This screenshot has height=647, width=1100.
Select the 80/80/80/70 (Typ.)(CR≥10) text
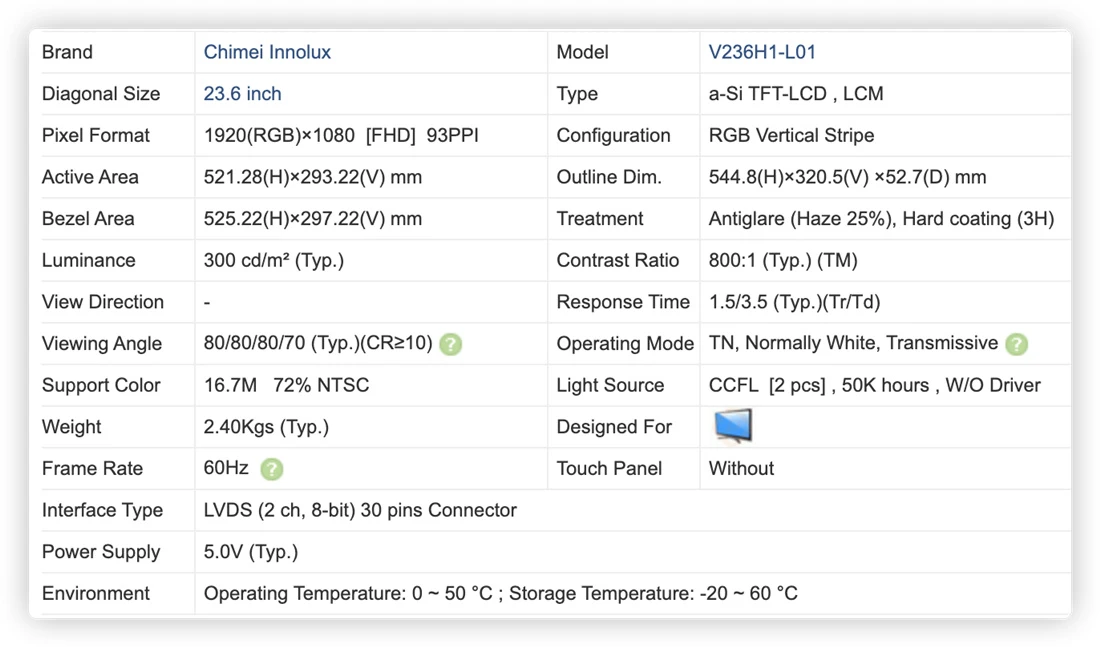coord(318,343)
